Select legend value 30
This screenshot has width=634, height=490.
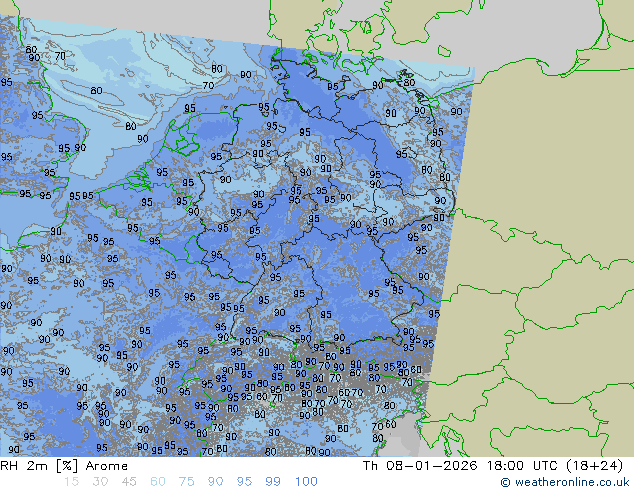[x=100, y=482]
